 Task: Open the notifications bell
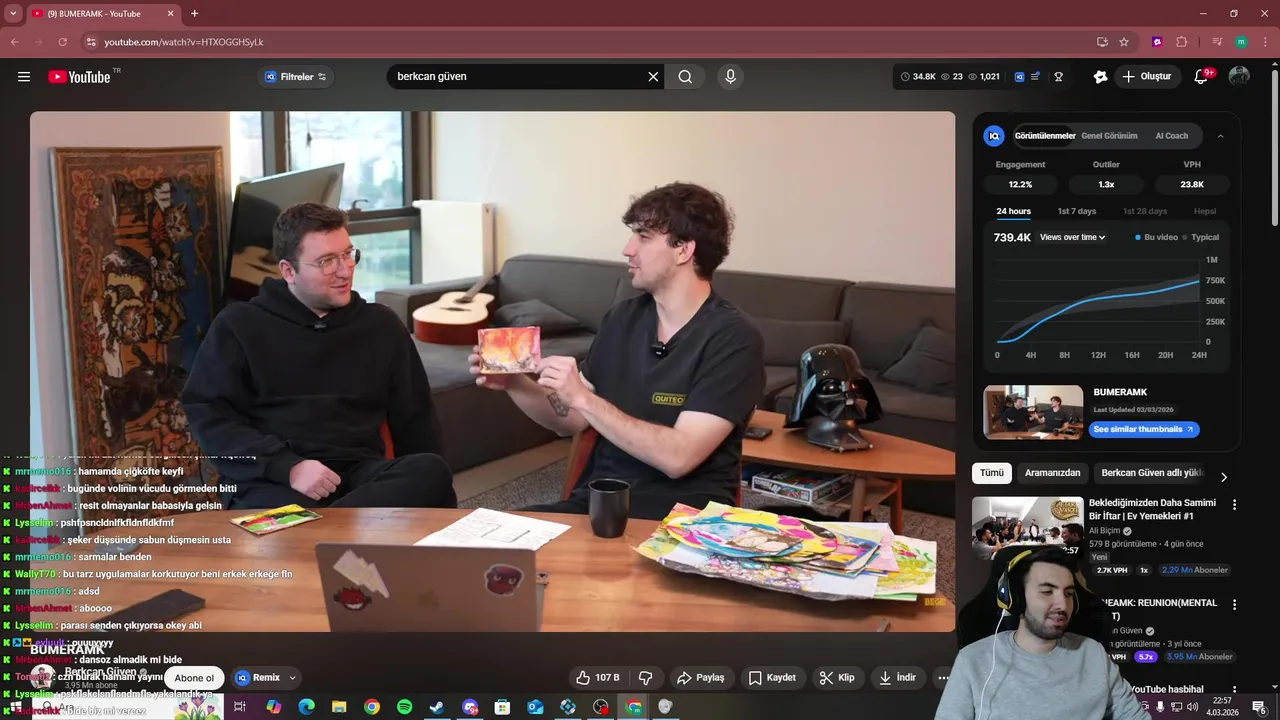[1201, 77]
